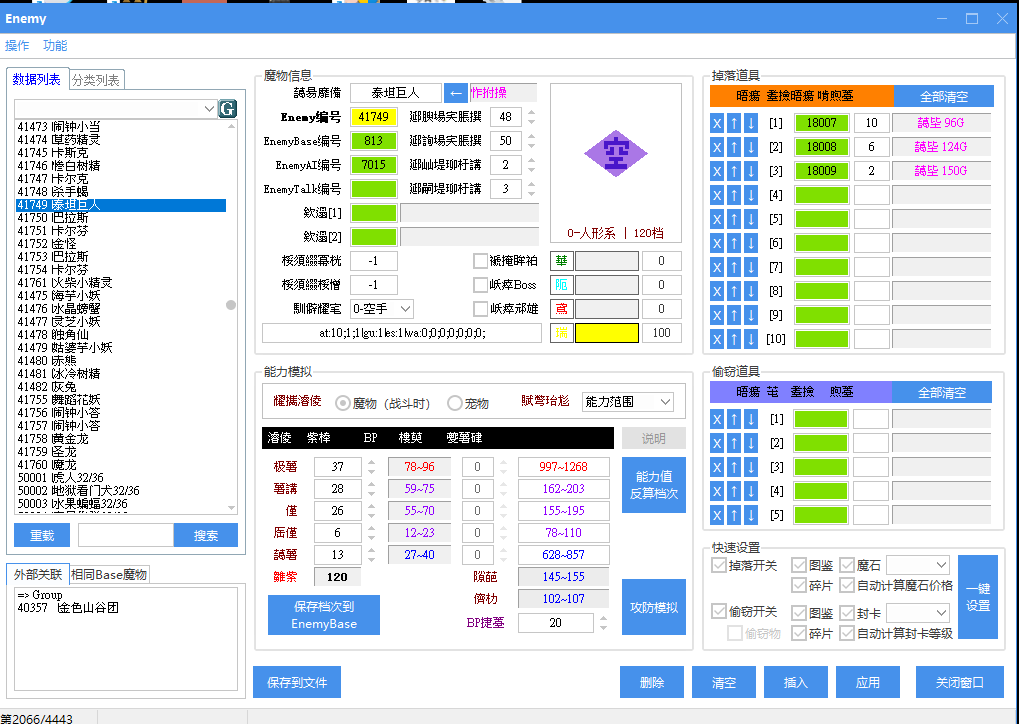Remove steal item row [4] with X
The width and height of the screenshot is (1019, 724).
[717, 491]
